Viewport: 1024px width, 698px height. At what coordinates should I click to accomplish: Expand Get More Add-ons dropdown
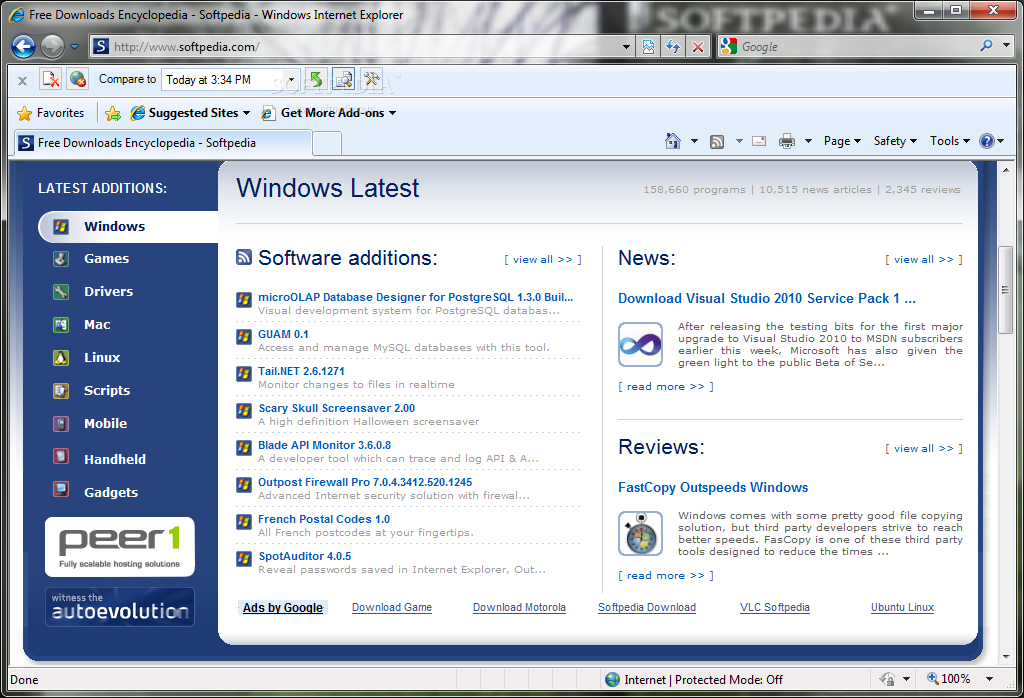point(392,113)
